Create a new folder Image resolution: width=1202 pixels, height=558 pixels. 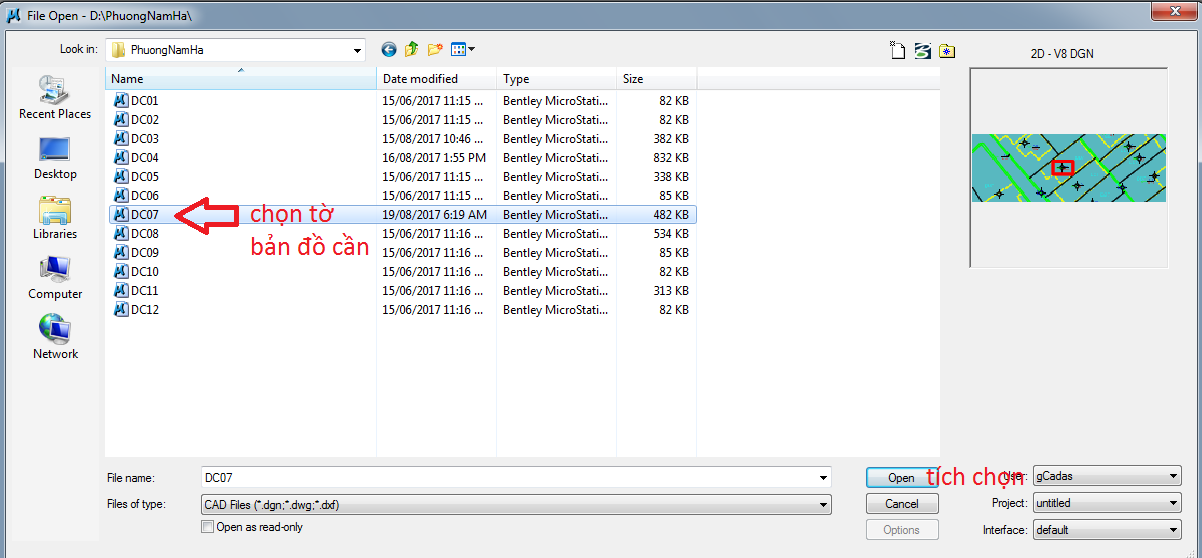click(434, 49)
